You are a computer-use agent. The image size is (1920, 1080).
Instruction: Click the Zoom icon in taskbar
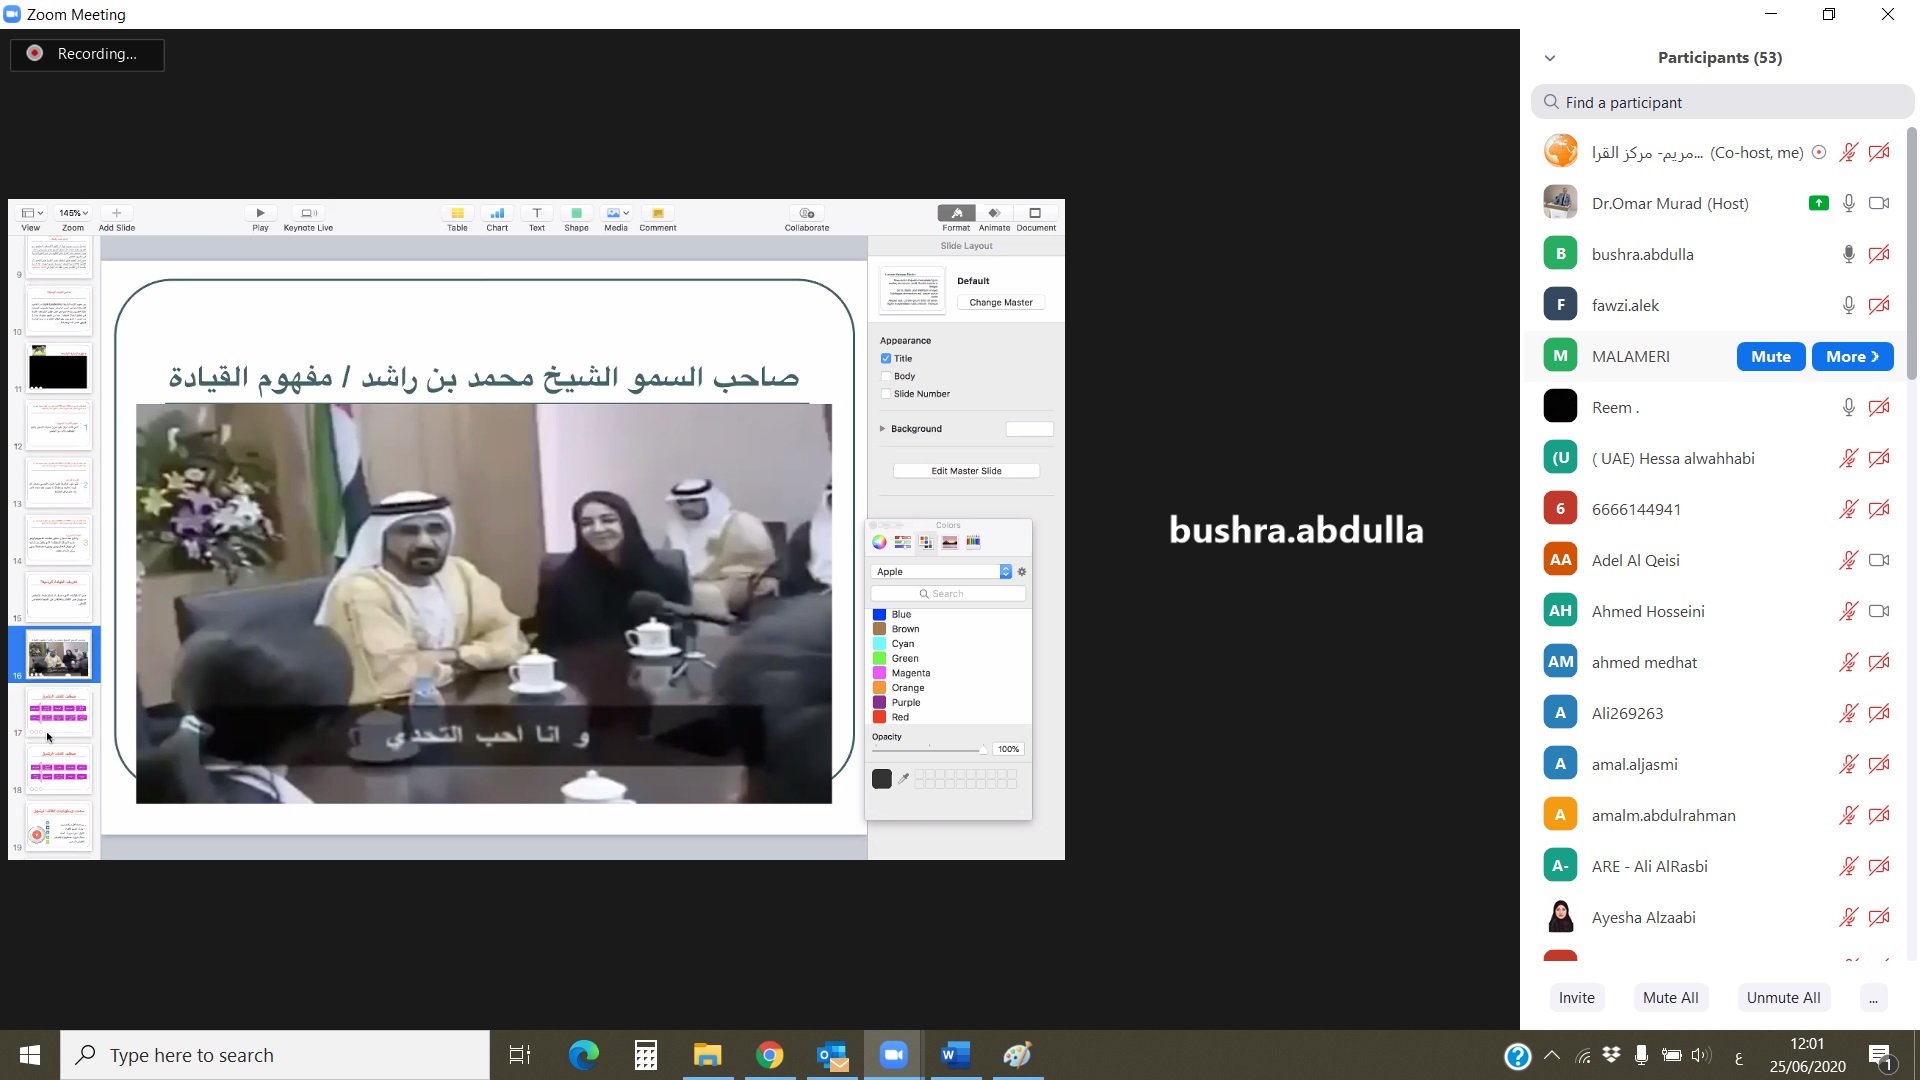(893, 1055)
